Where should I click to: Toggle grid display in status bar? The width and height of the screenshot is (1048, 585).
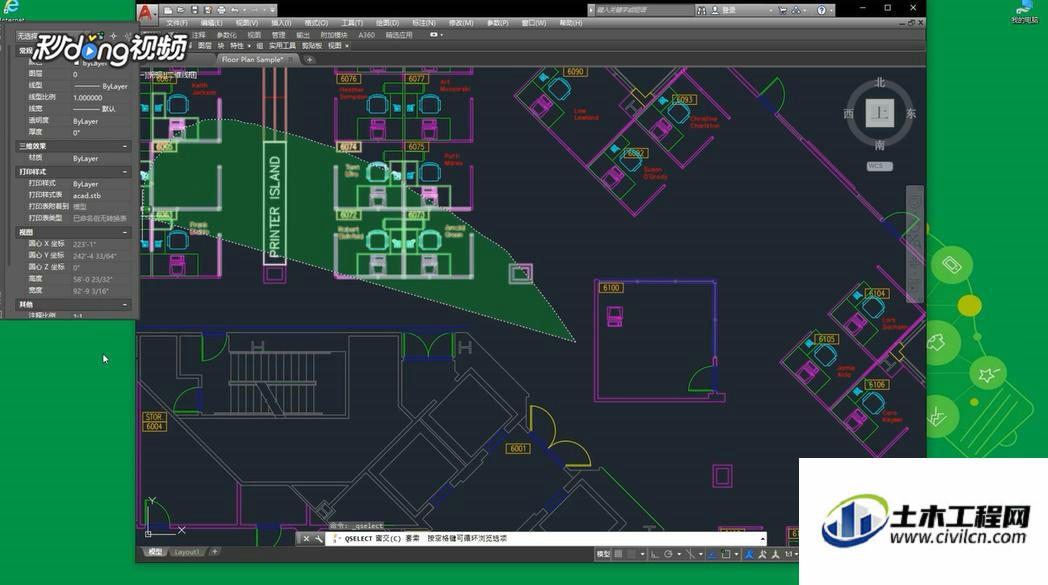618,554
